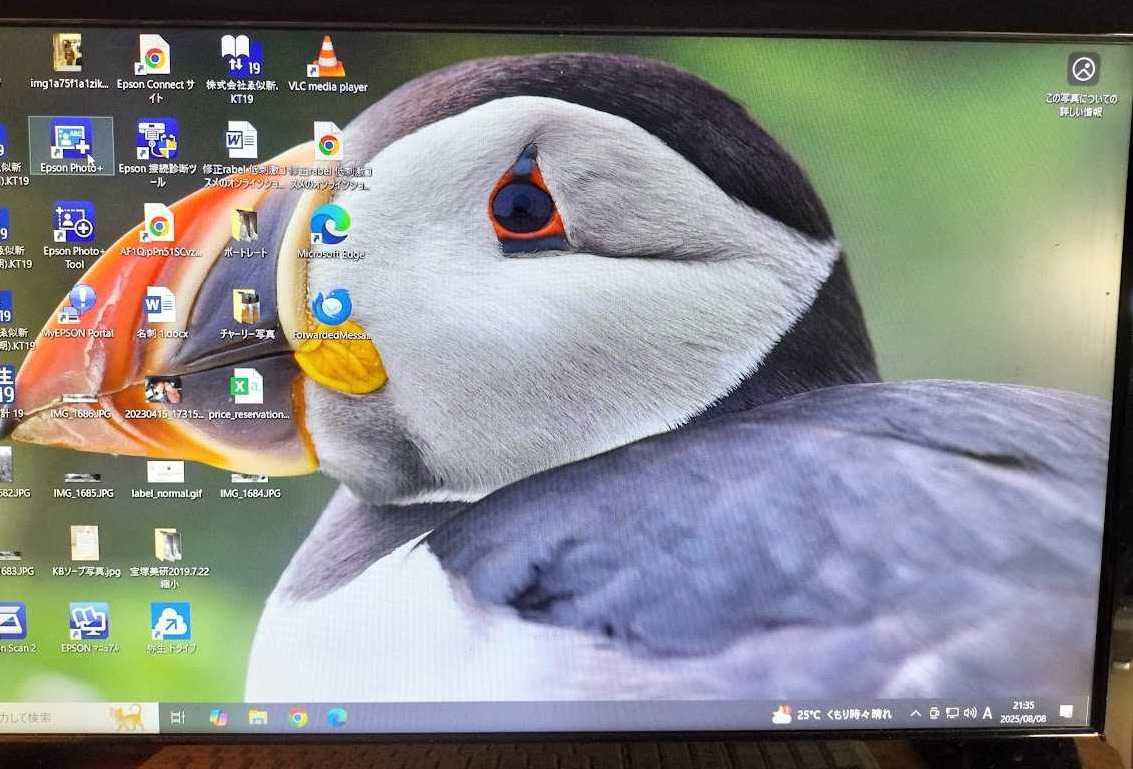Open the label_normal.gif file

tap(165, 472)
